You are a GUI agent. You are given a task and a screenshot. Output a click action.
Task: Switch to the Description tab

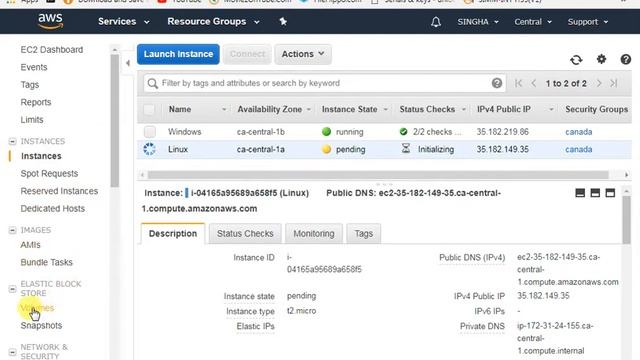[x=173, y=233]
